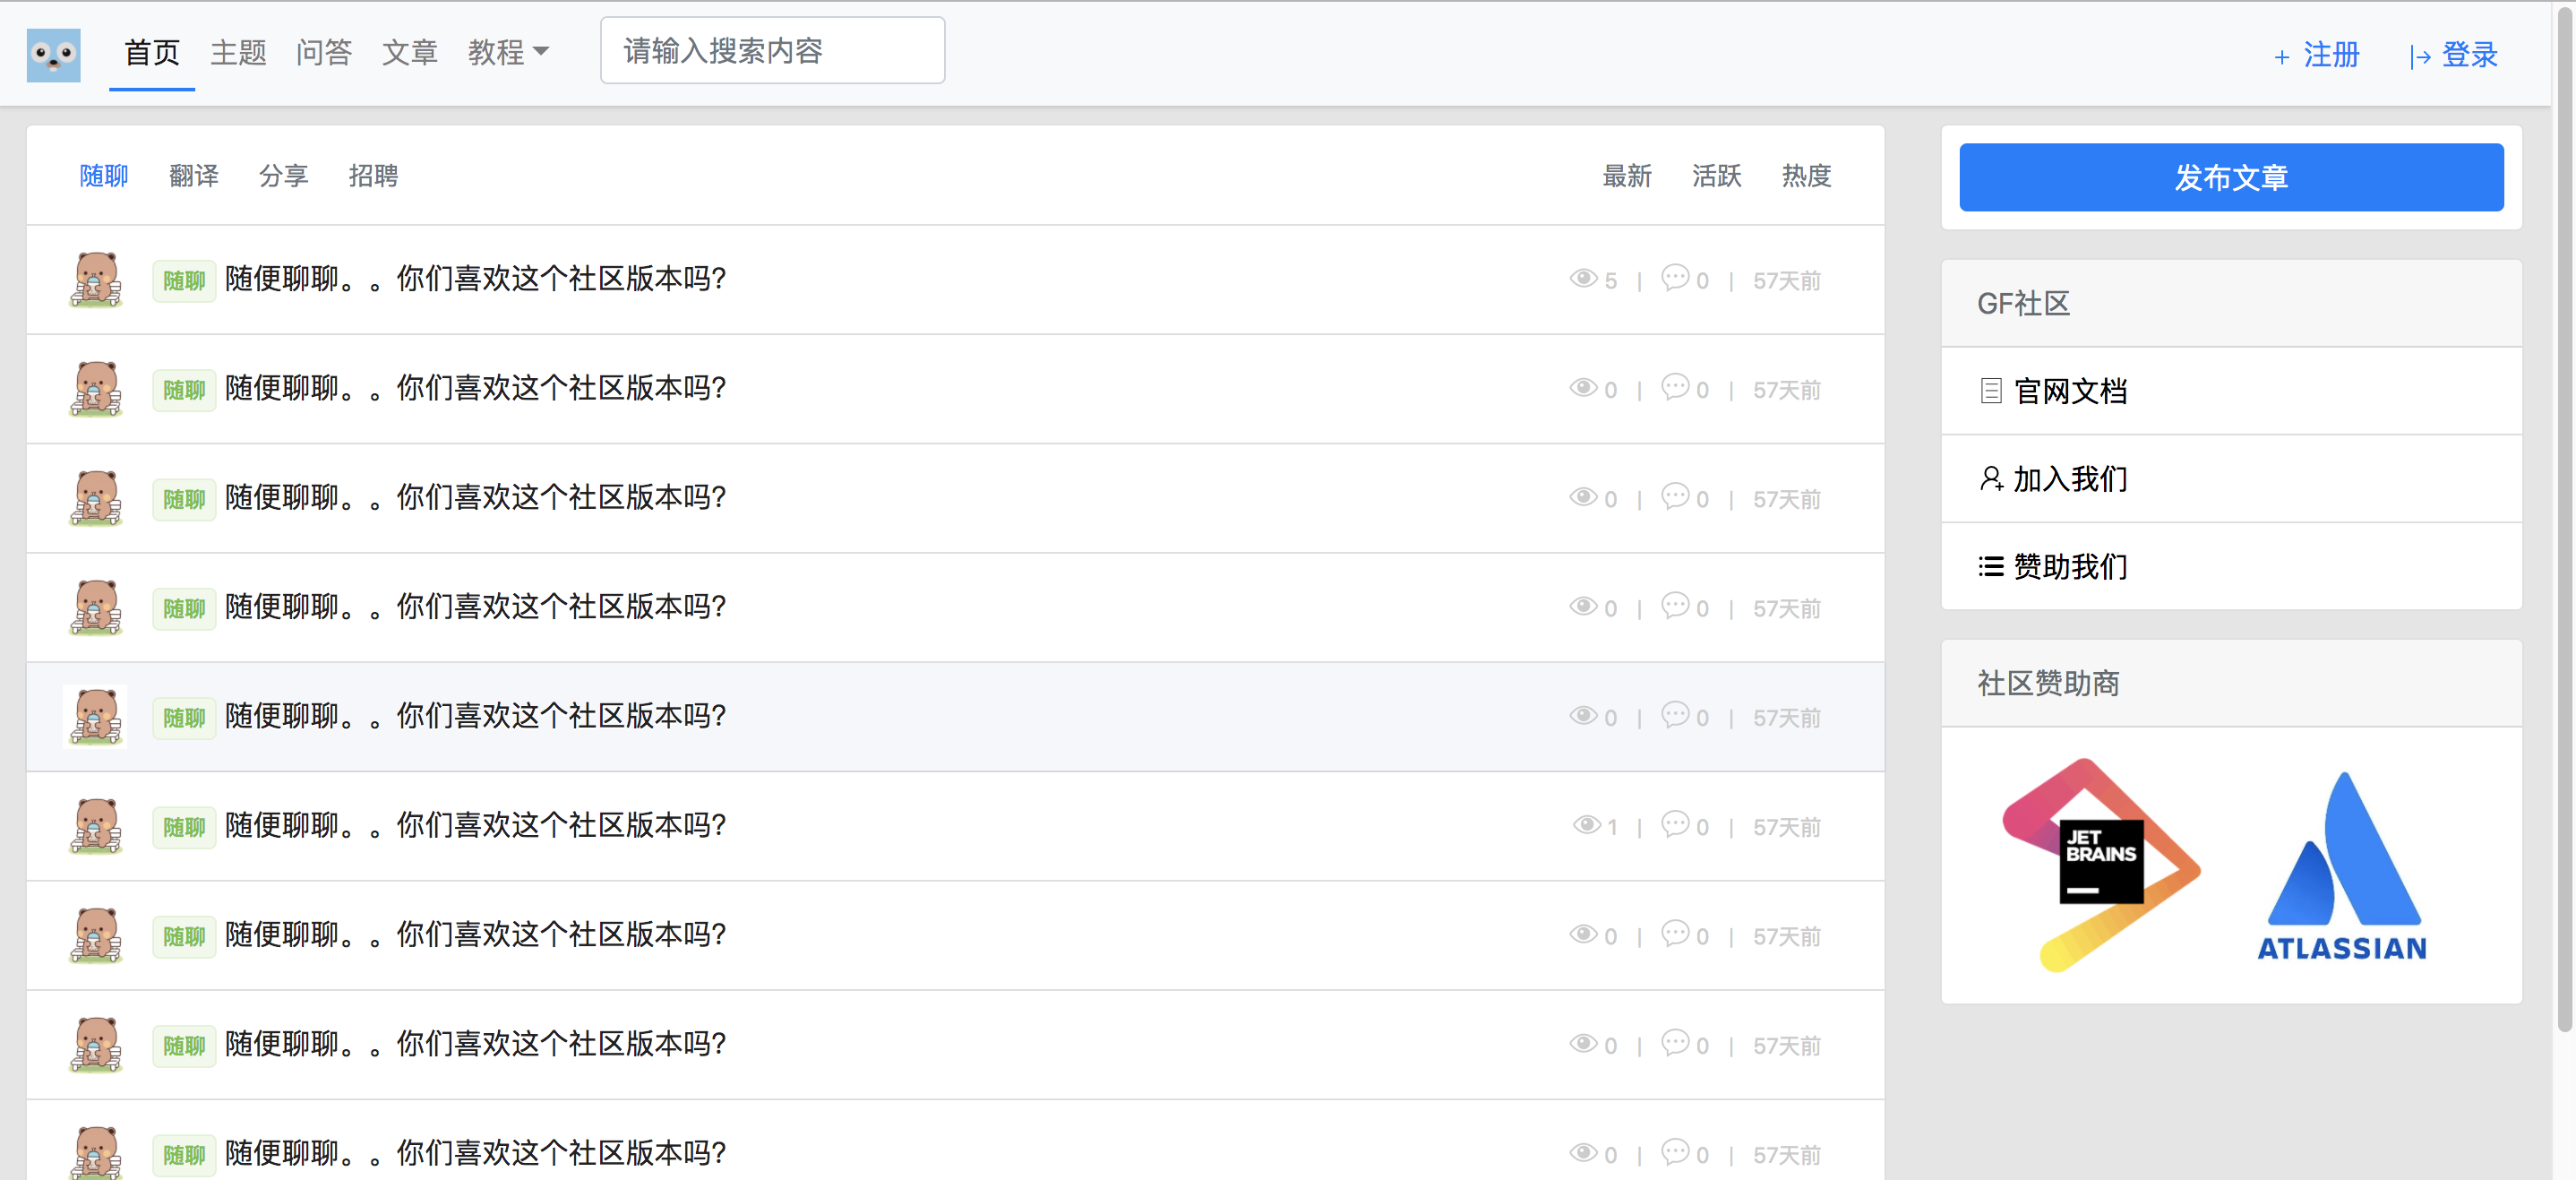The height and width of the screenshot is (1180, 2576).
Task: Expand the 教程 dropdown menu
Action: point(508,52)
